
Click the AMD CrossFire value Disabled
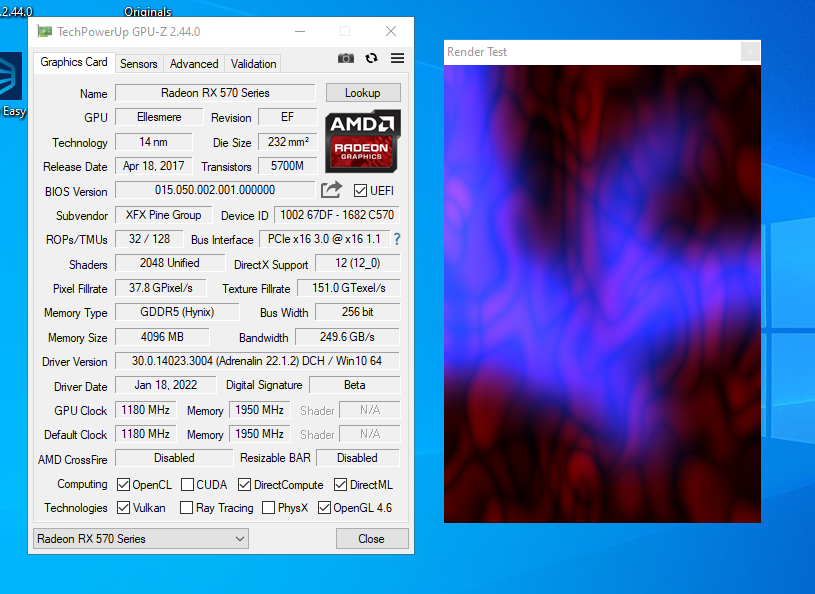click(174, 458)
